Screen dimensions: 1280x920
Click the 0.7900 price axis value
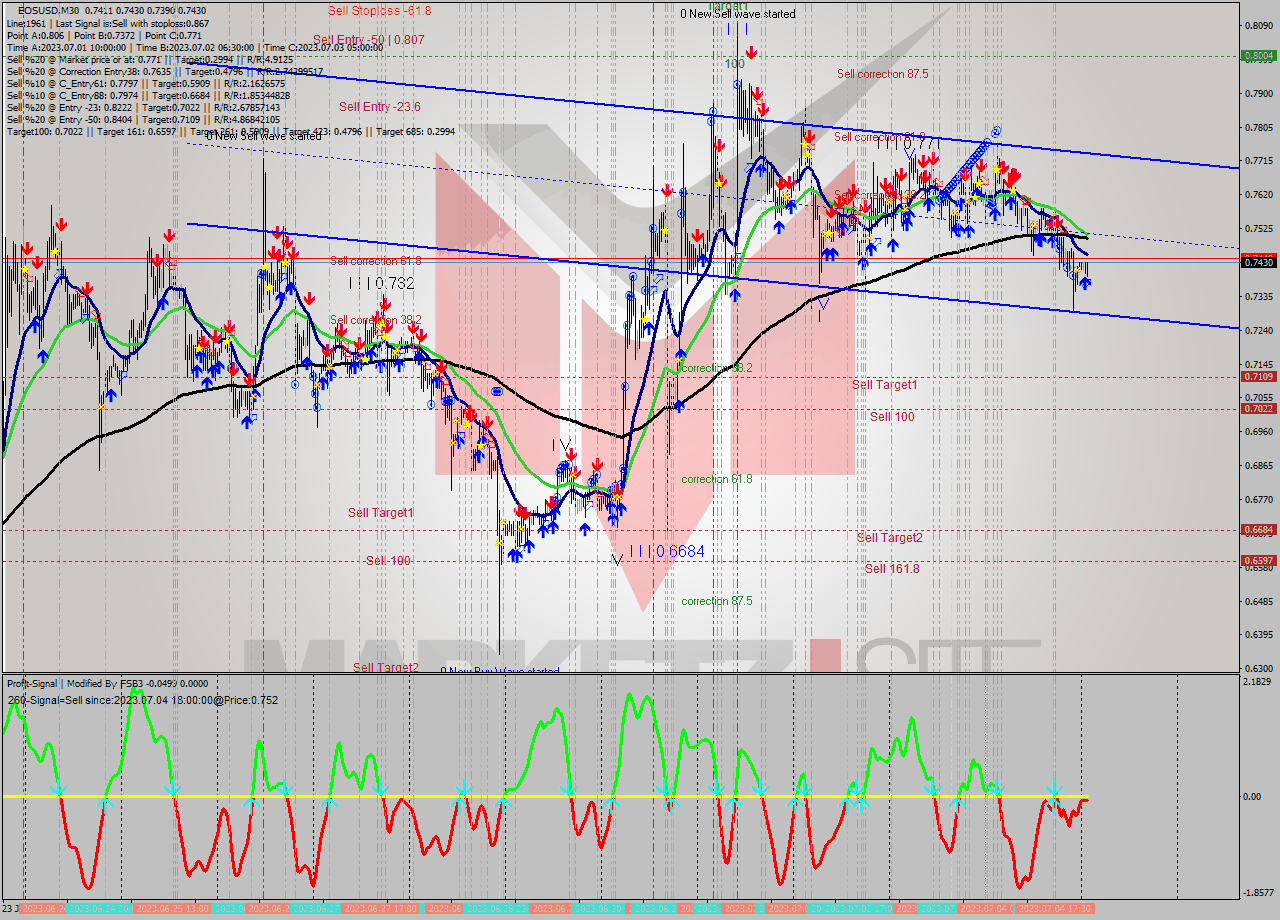coord(1259,93)
